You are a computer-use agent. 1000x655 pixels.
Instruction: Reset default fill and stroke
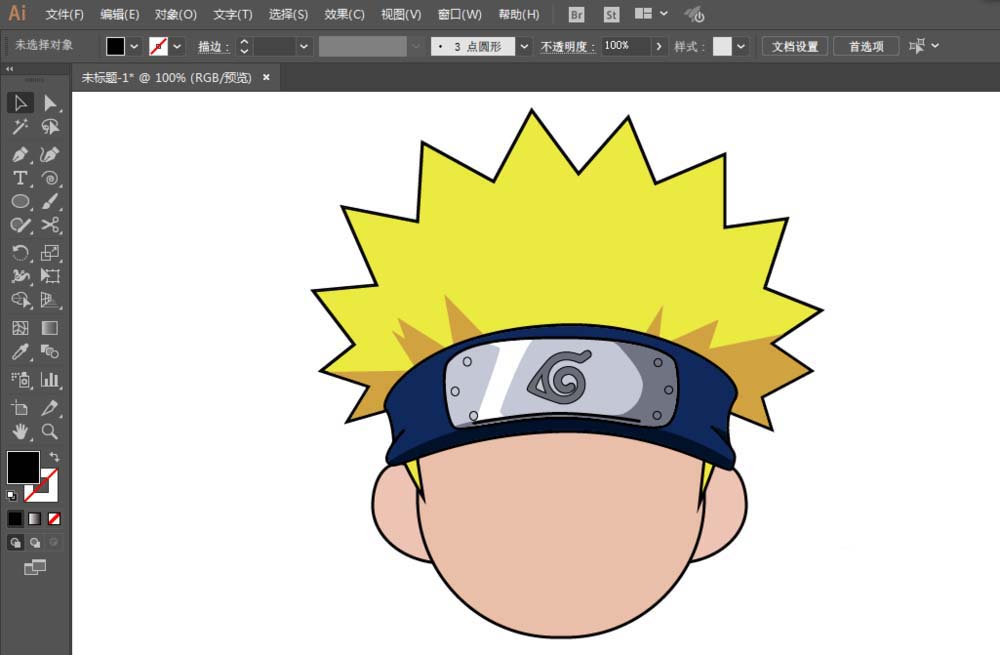point(11,495)
